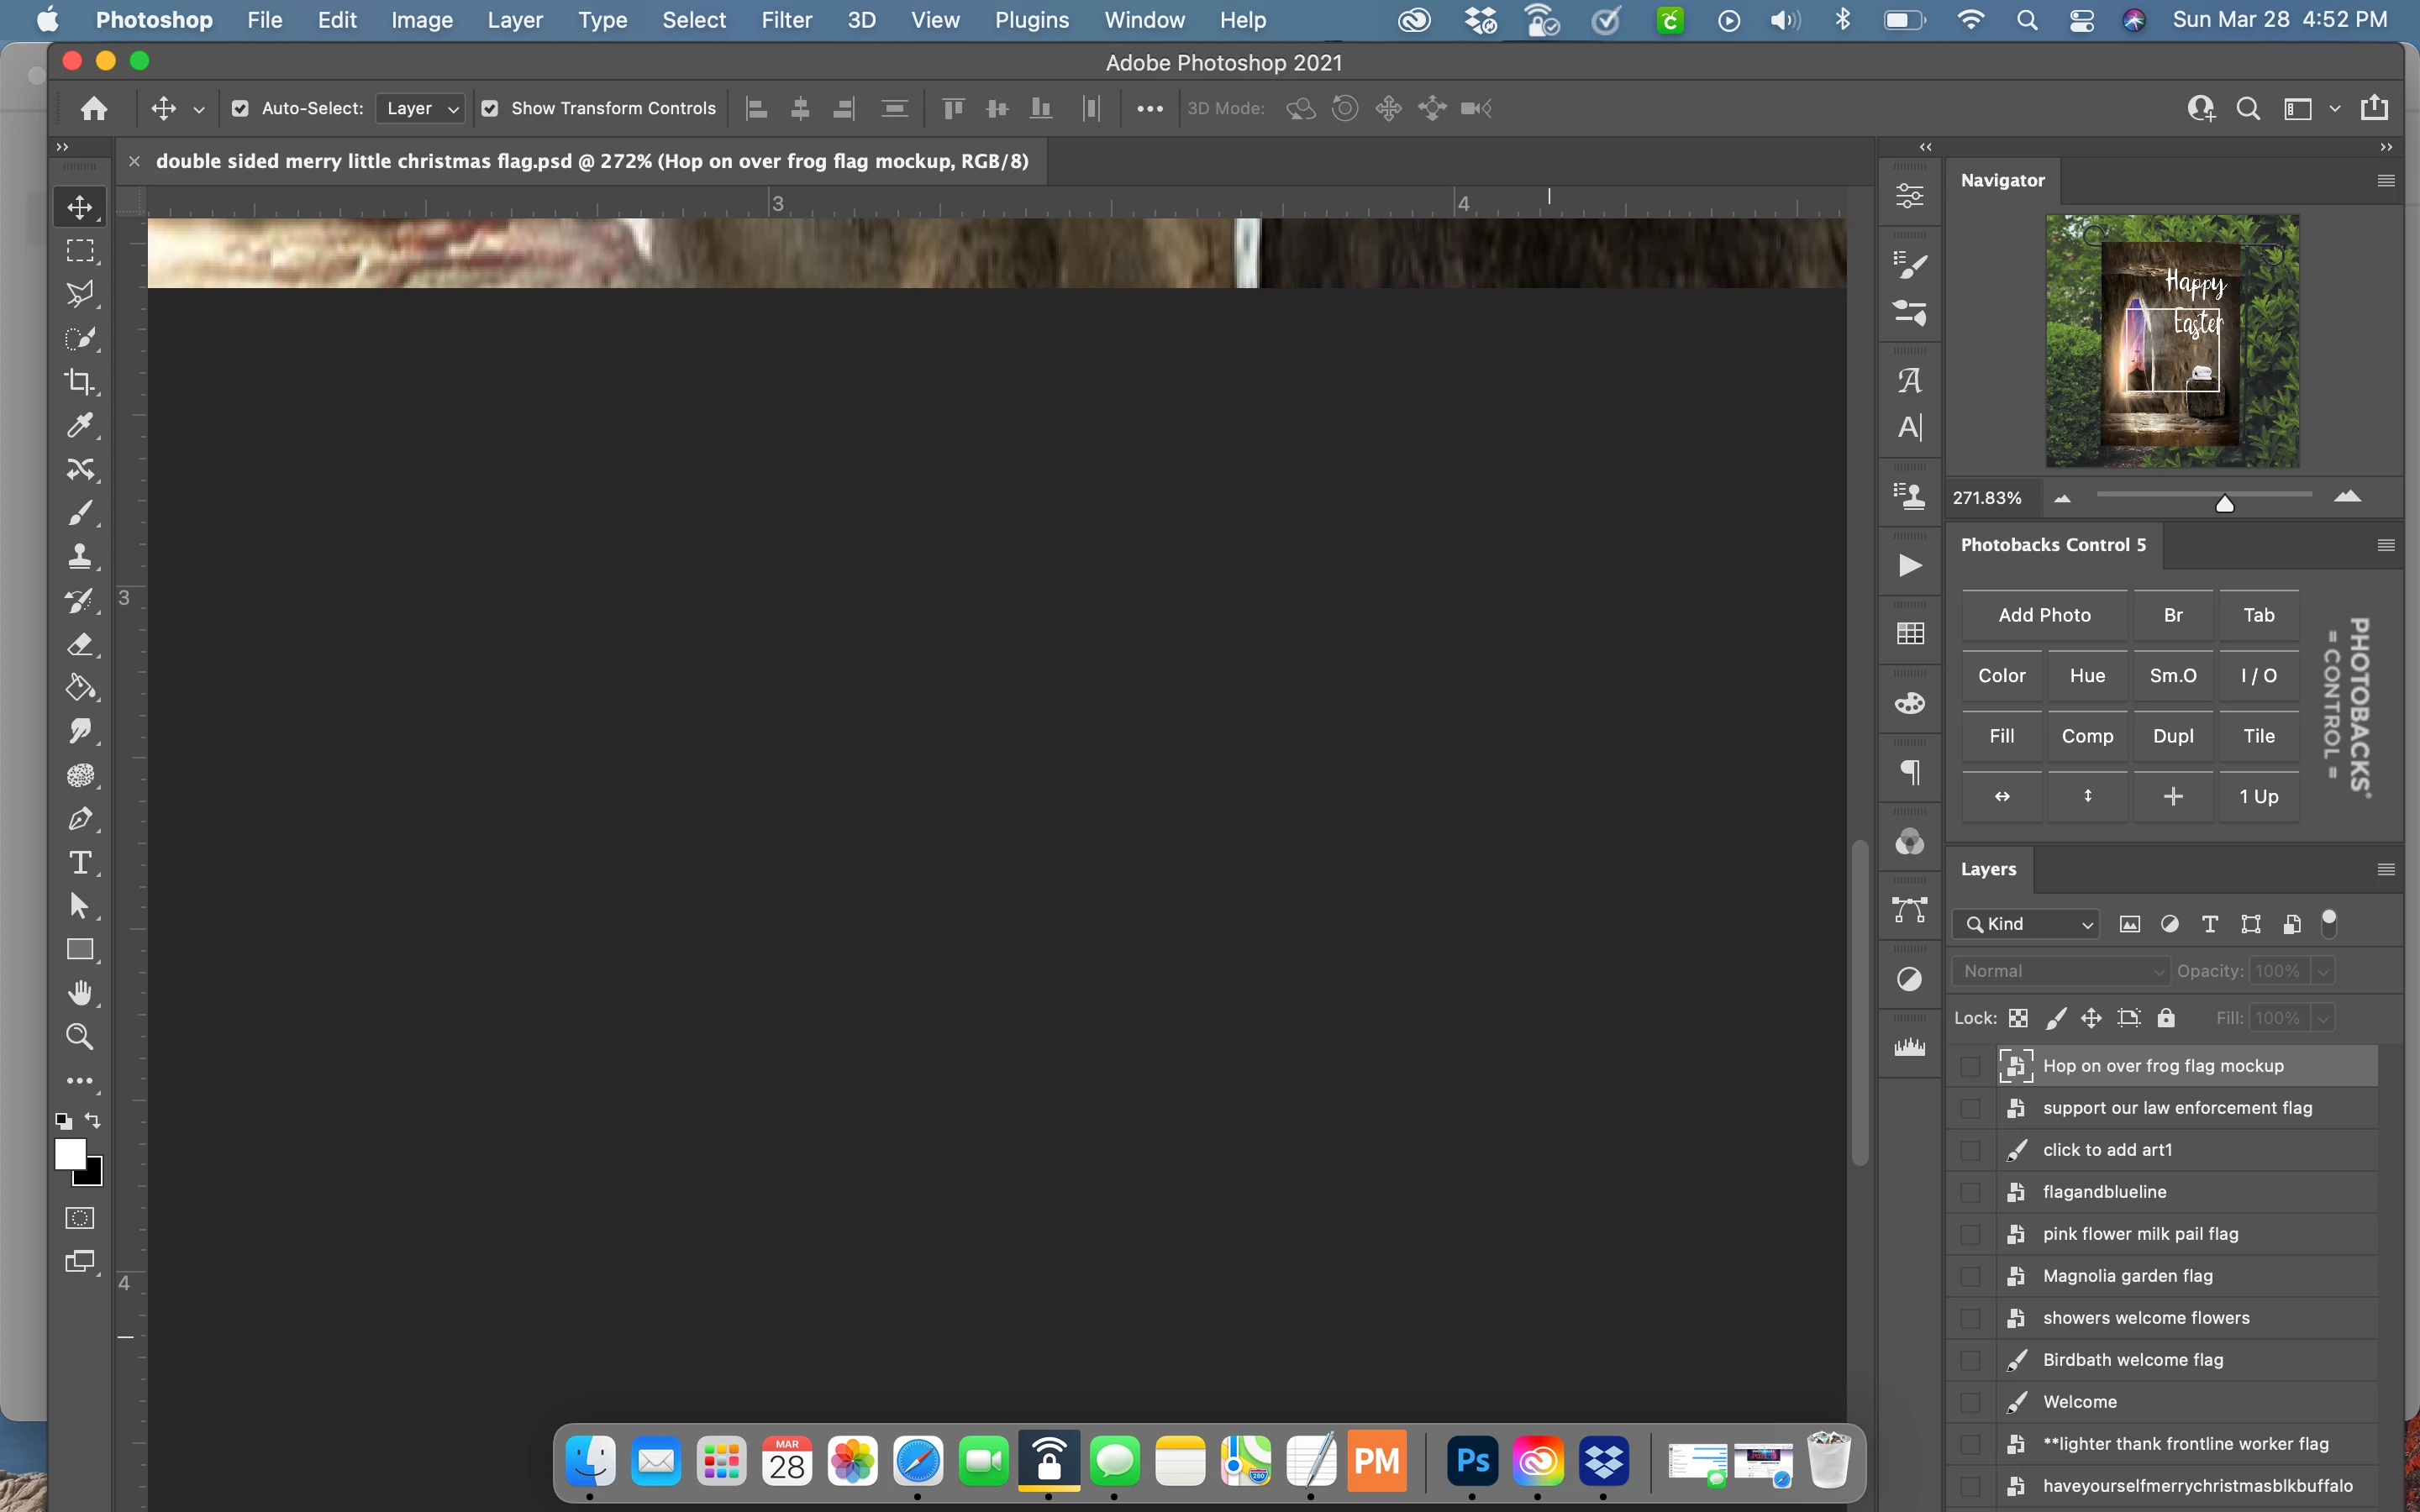
Task: Uncheck Show Transform Controls
Action: pos(490,108)
